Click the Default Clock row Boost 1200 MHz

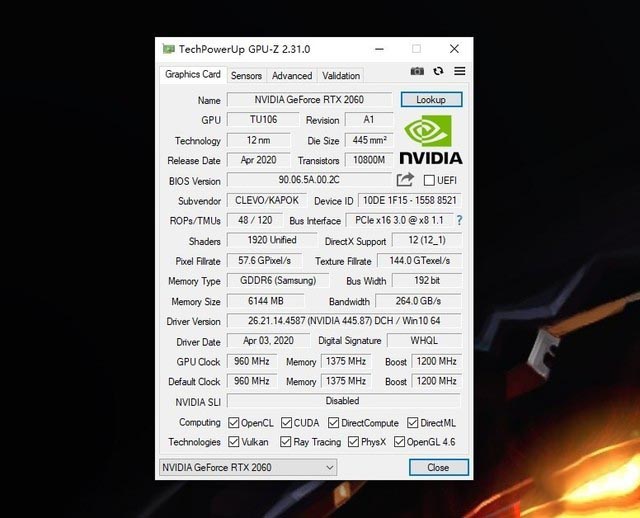click(x=436, y=381)
